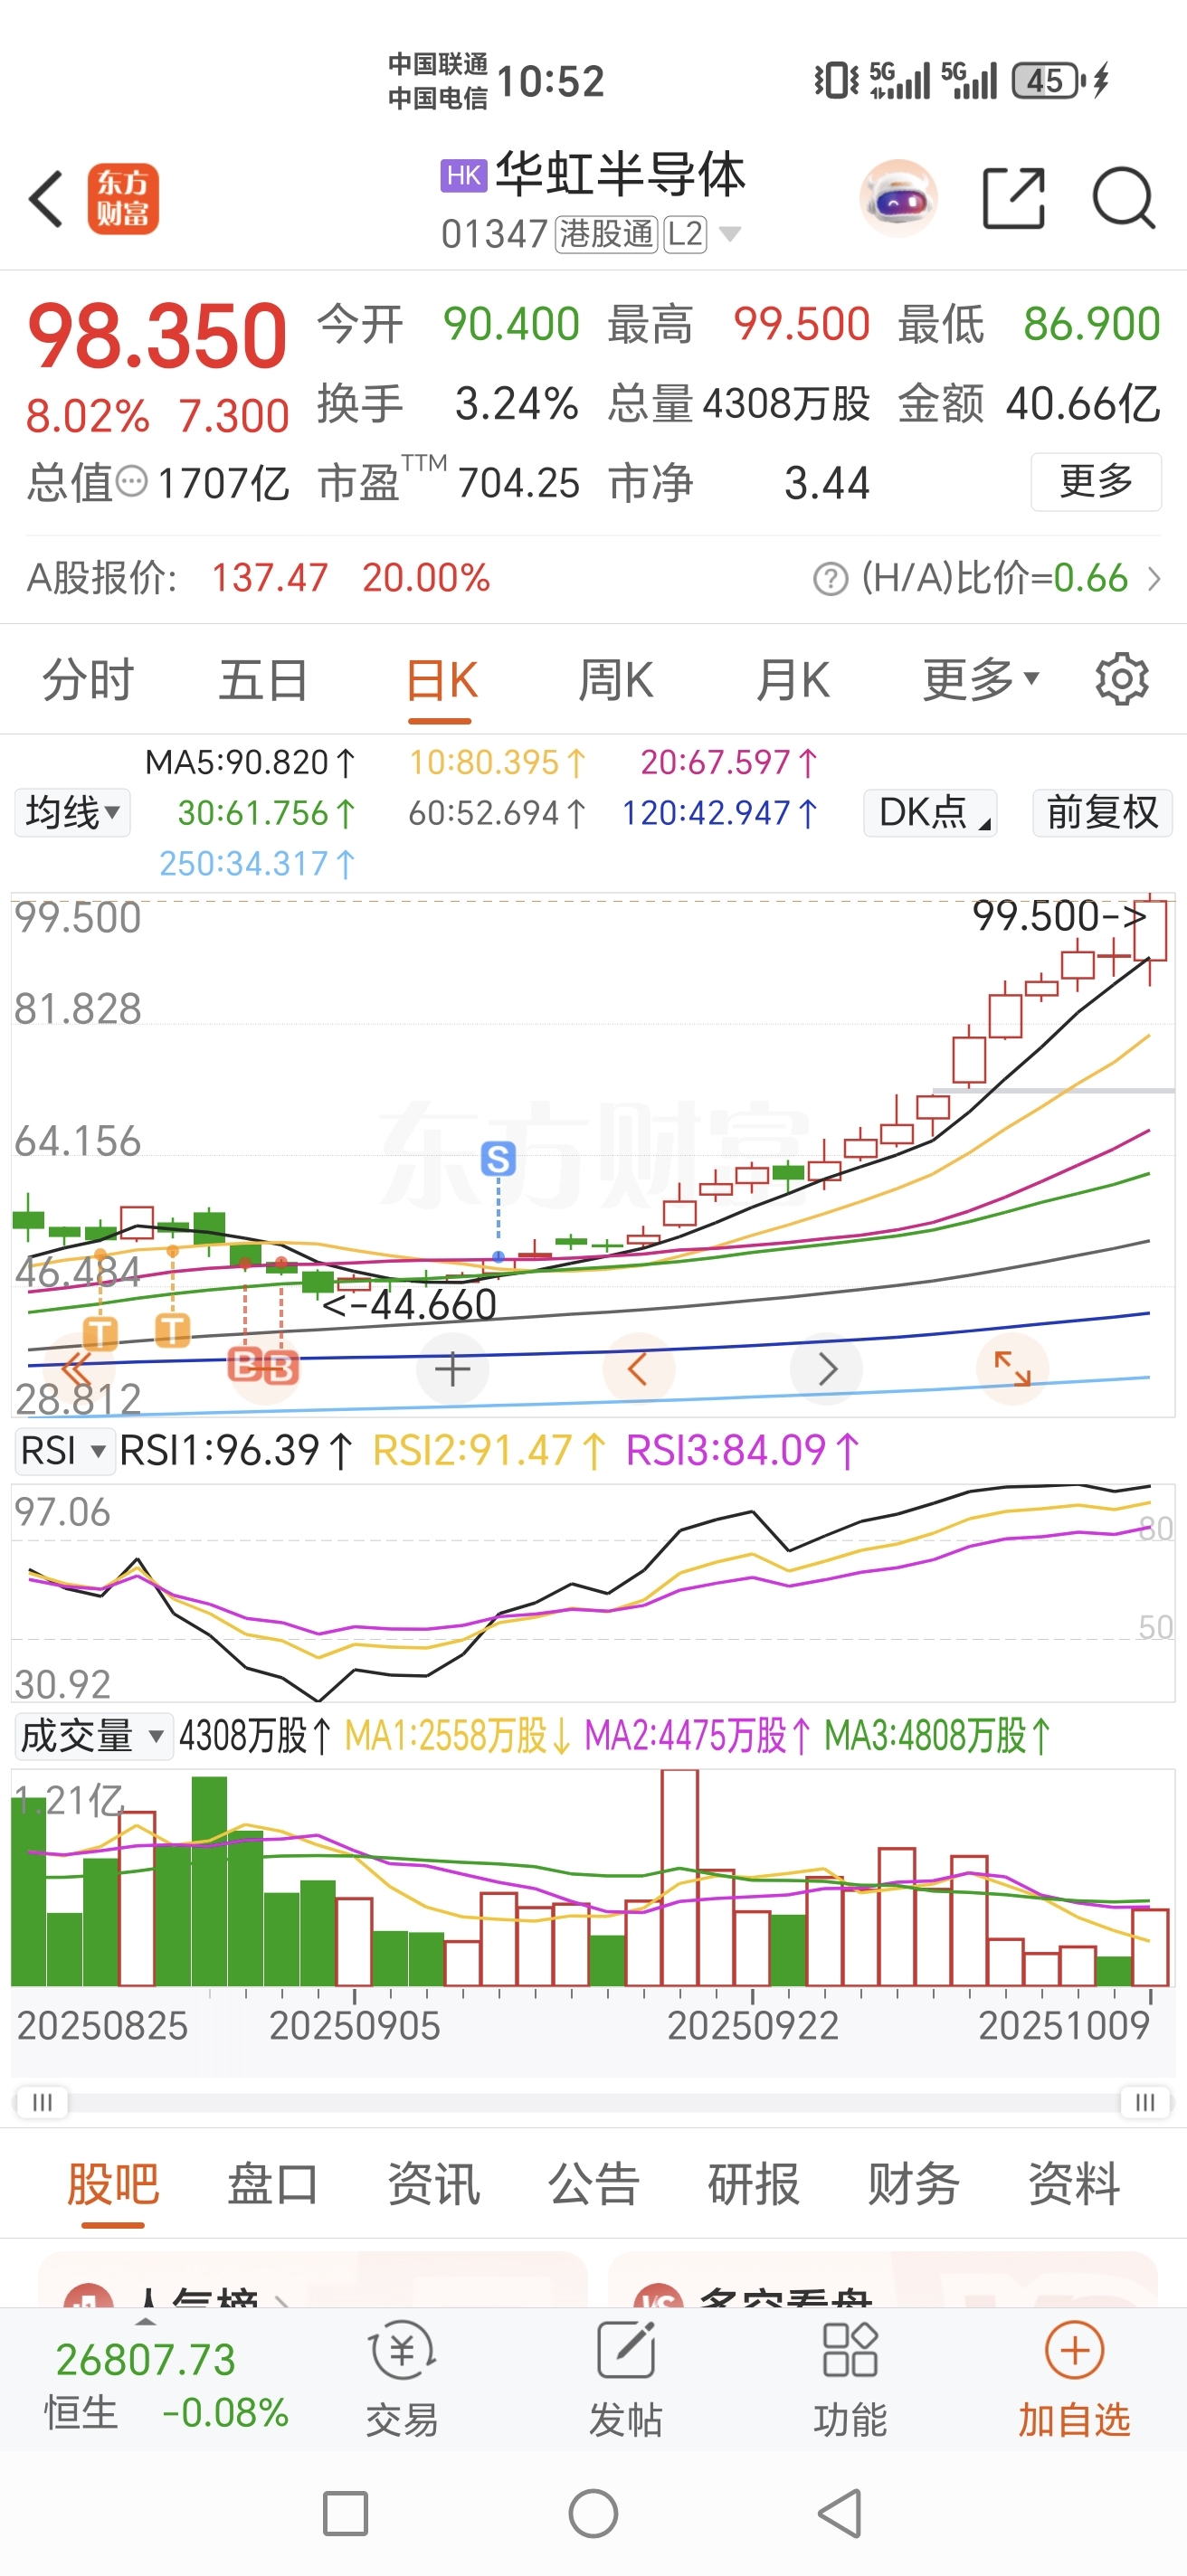Switch to 五日 tab
Screen dimensions: 1187x2576
[263, 680]
